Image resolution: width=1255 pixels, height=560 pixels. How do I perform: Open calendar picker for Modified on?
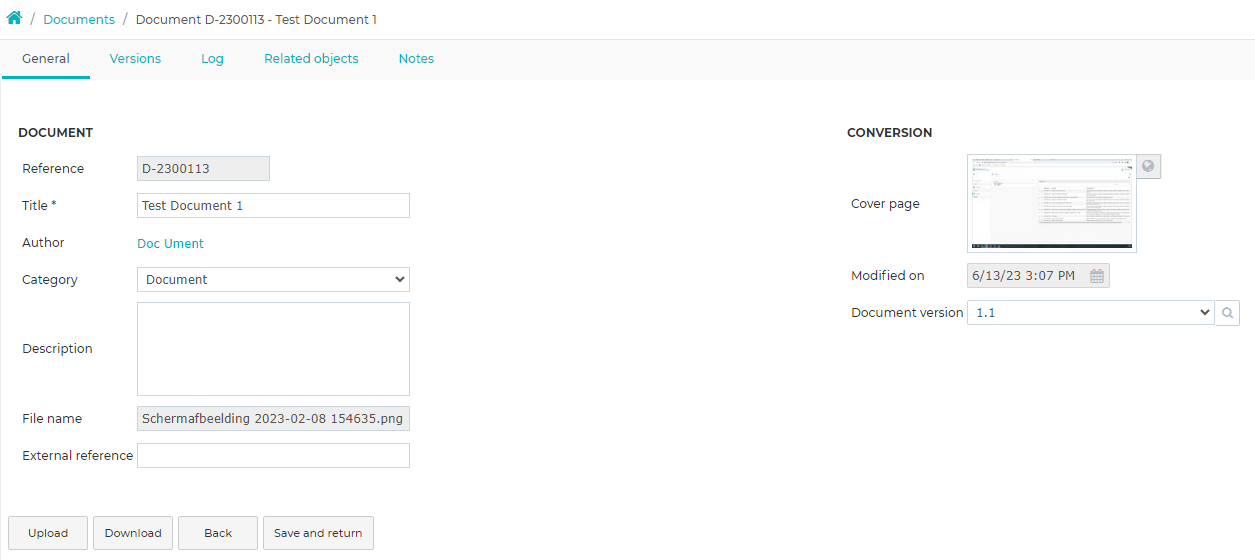1097,276
